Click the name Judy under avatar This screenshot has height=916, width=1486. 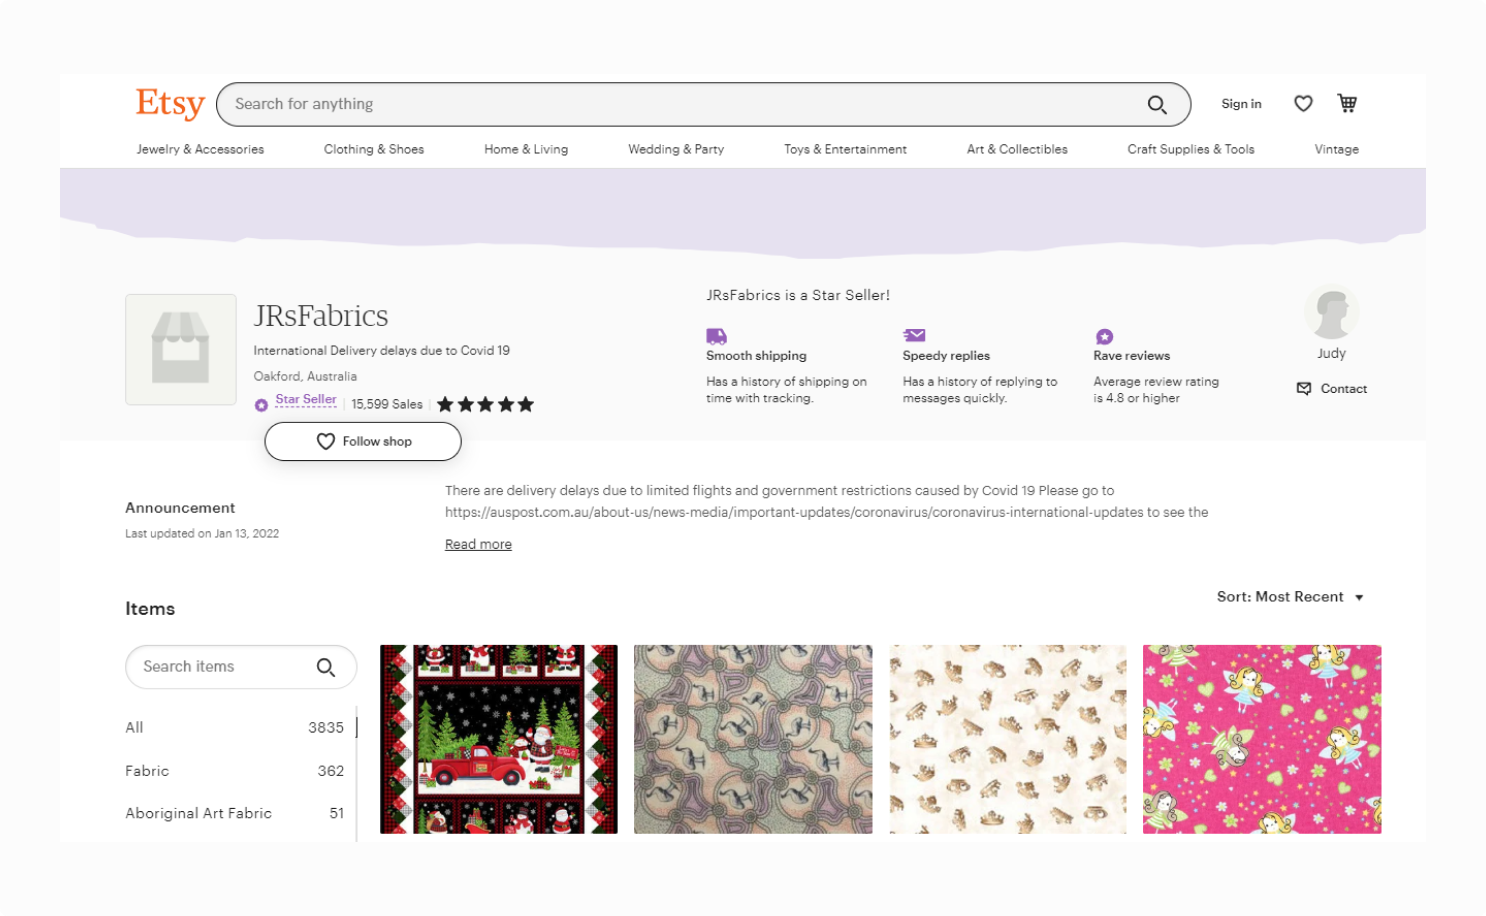tap(1331, 353)
